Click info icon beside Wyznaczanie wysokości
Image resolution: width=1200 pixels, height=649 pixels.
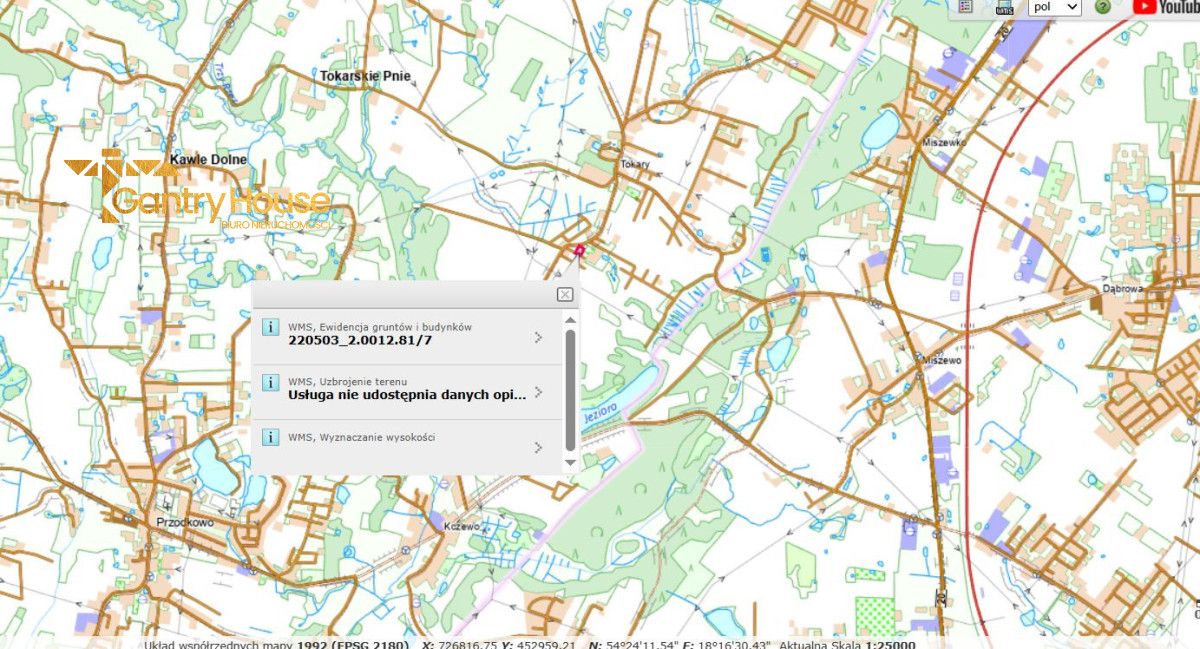point(272,437)
